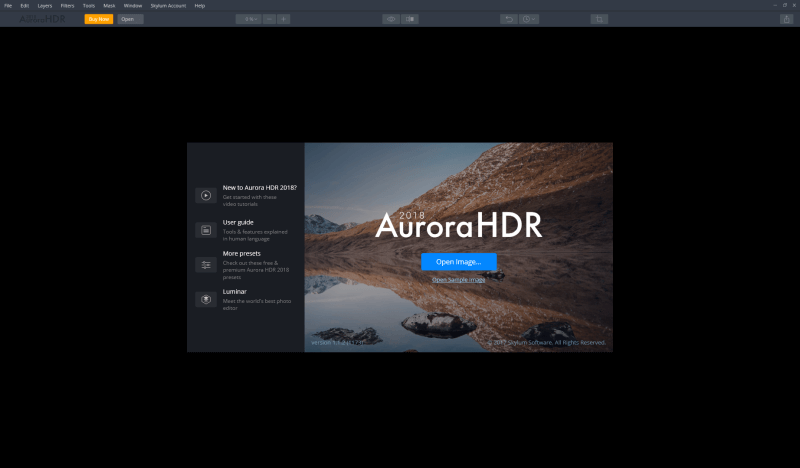Click 'Meet the world's best photo editor' text

click(257, 305)
